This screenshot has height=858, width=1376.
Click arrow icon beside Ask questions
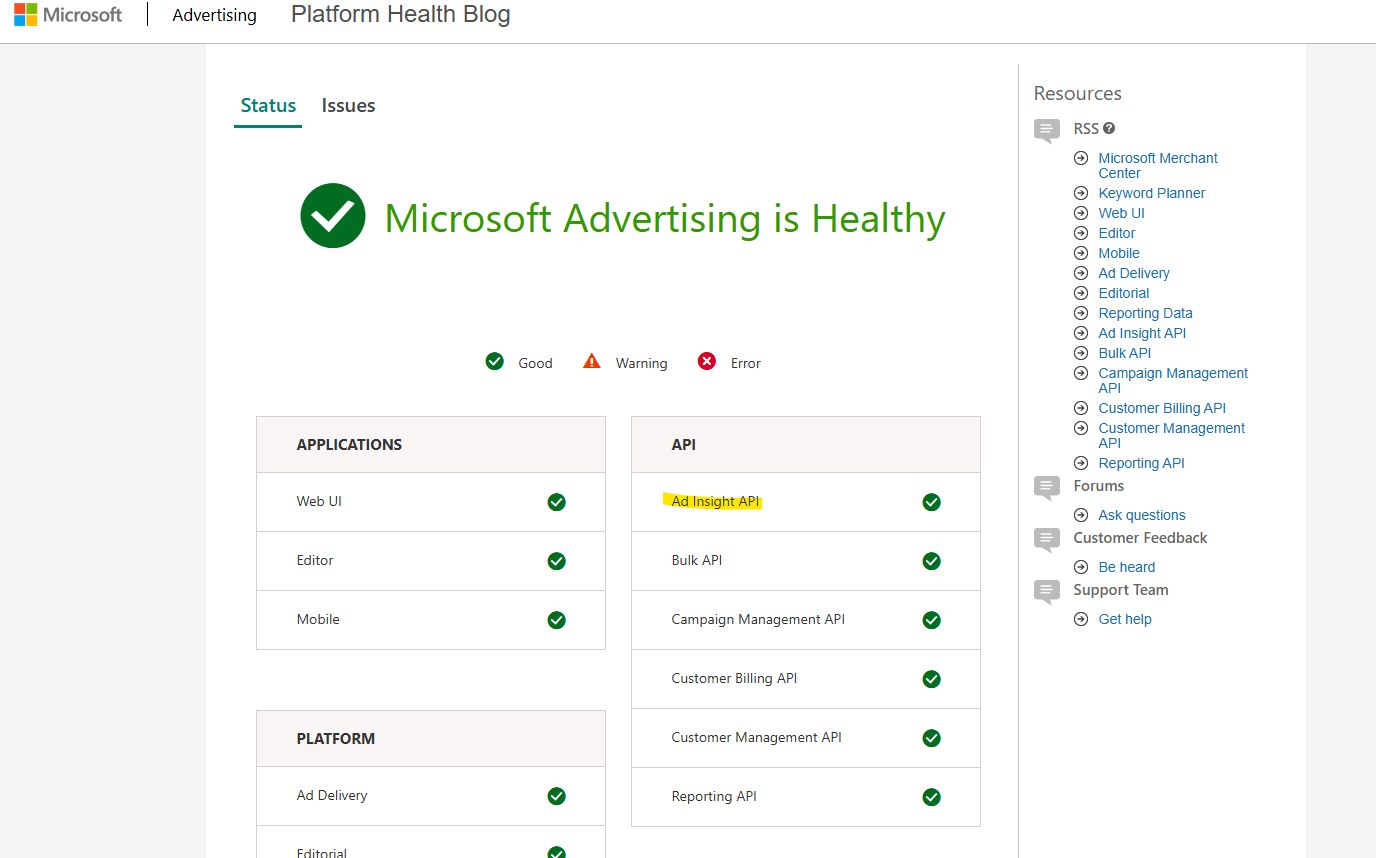tap(1080, 515)
